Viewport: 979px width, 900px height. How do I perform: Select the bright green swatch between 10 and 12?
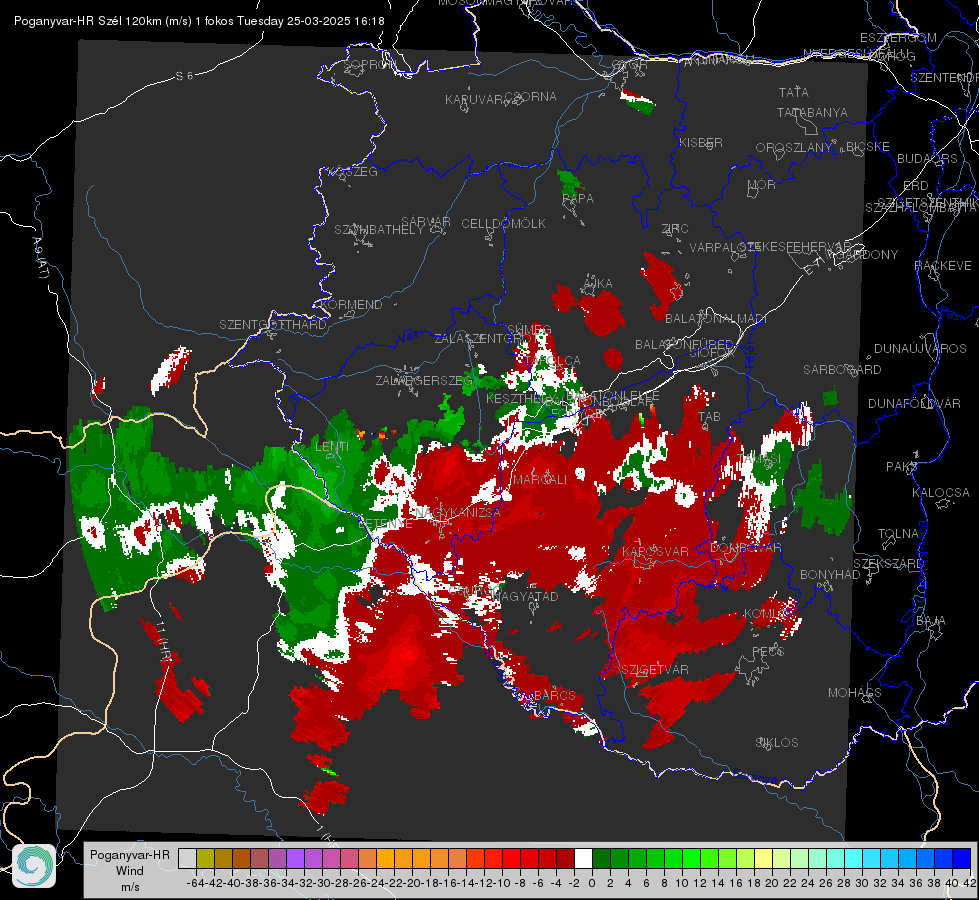(x=691, y=858)
